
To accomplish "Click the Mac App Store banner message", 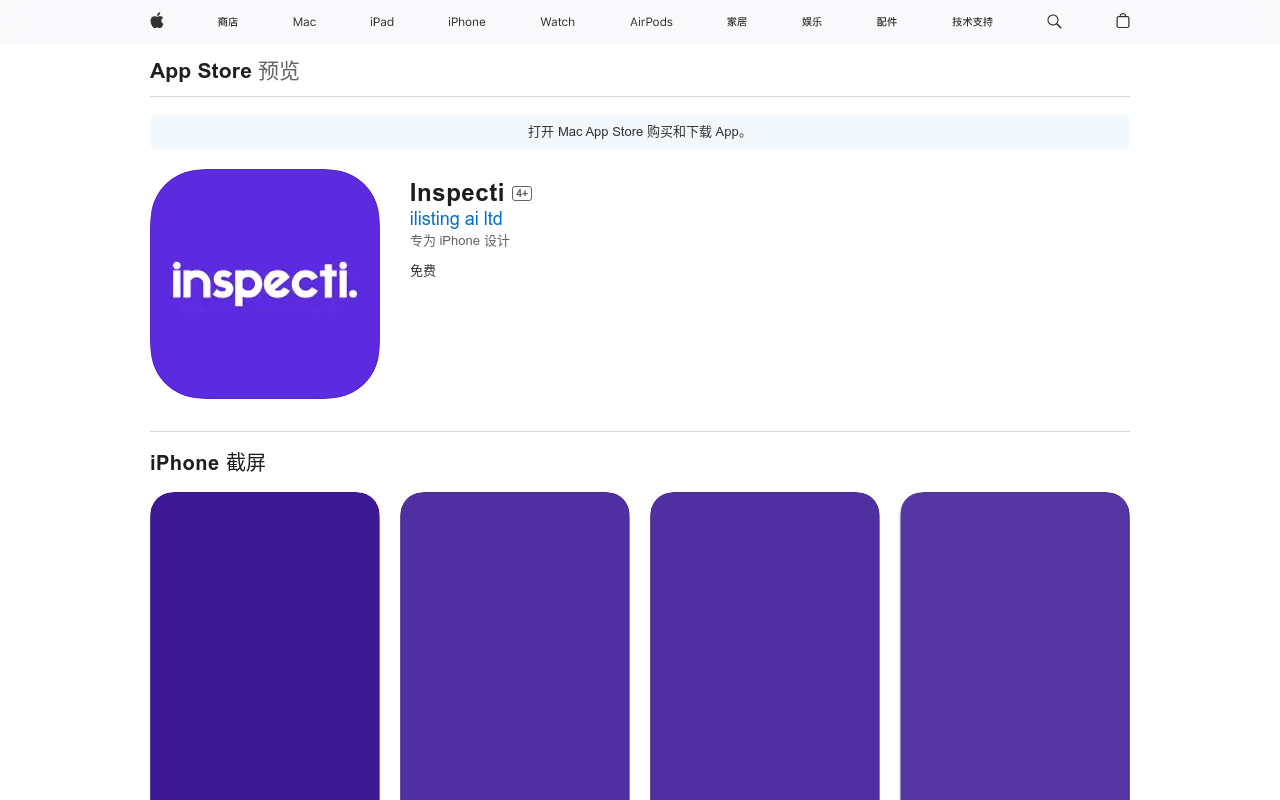I will [640, 132].
